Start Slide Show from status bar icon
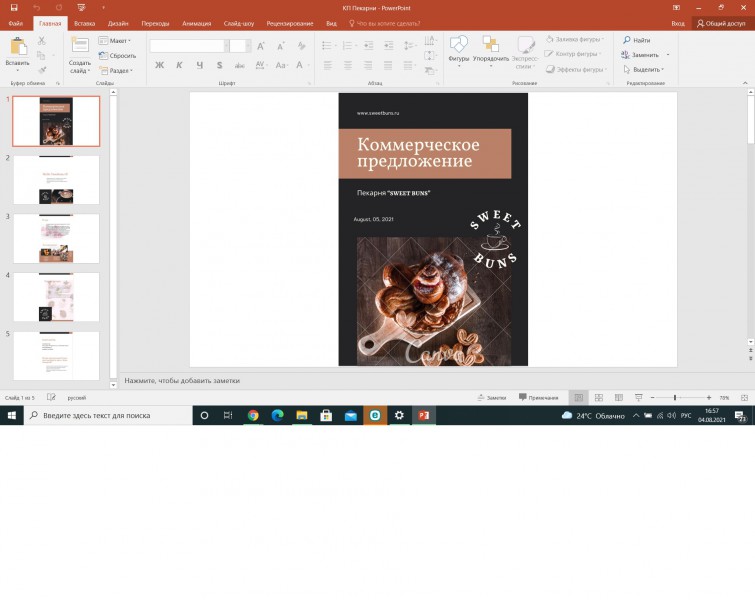Screen dimensions: 755x600 (x=638, y=398)
